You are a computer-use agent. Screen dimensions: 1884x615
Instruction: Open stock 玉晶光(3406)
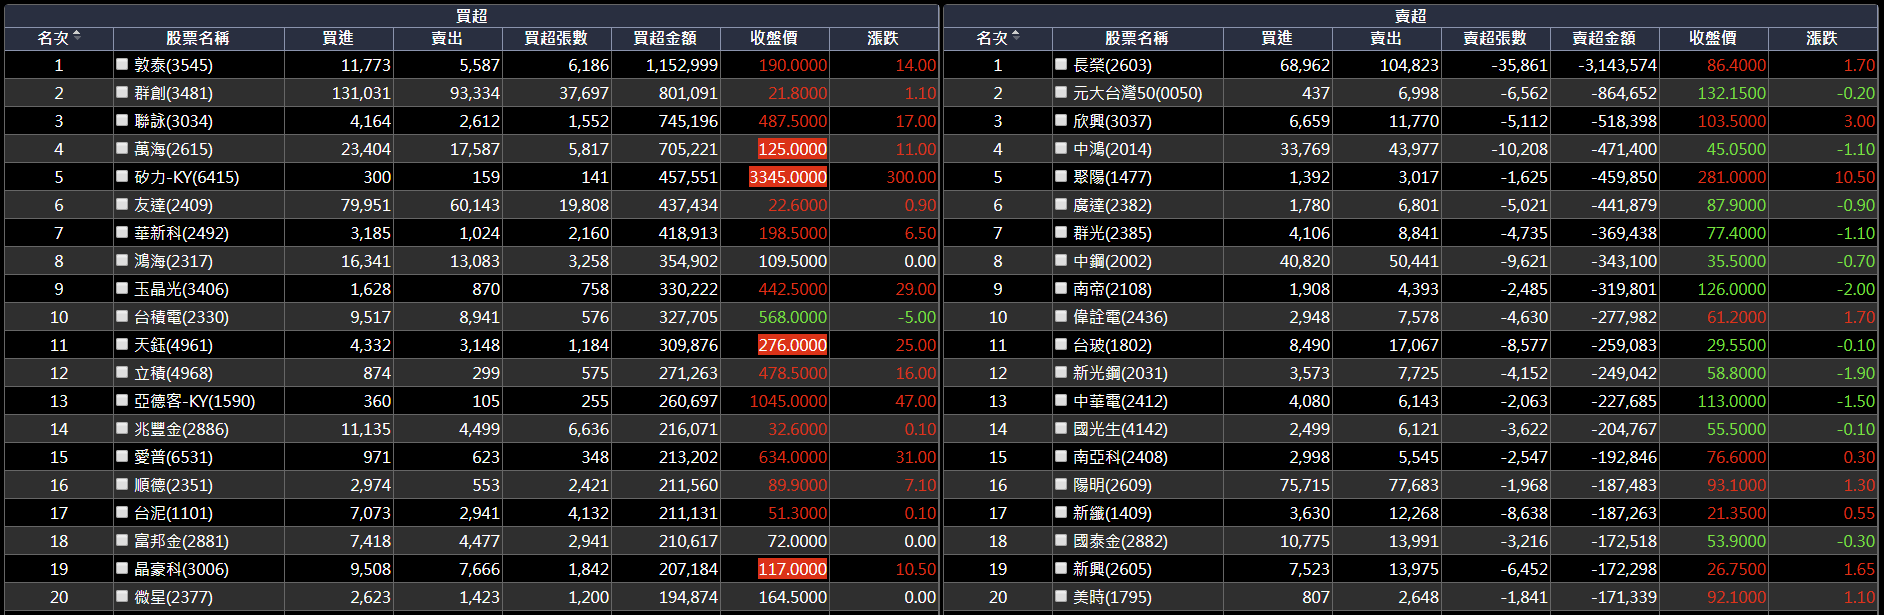181,289
